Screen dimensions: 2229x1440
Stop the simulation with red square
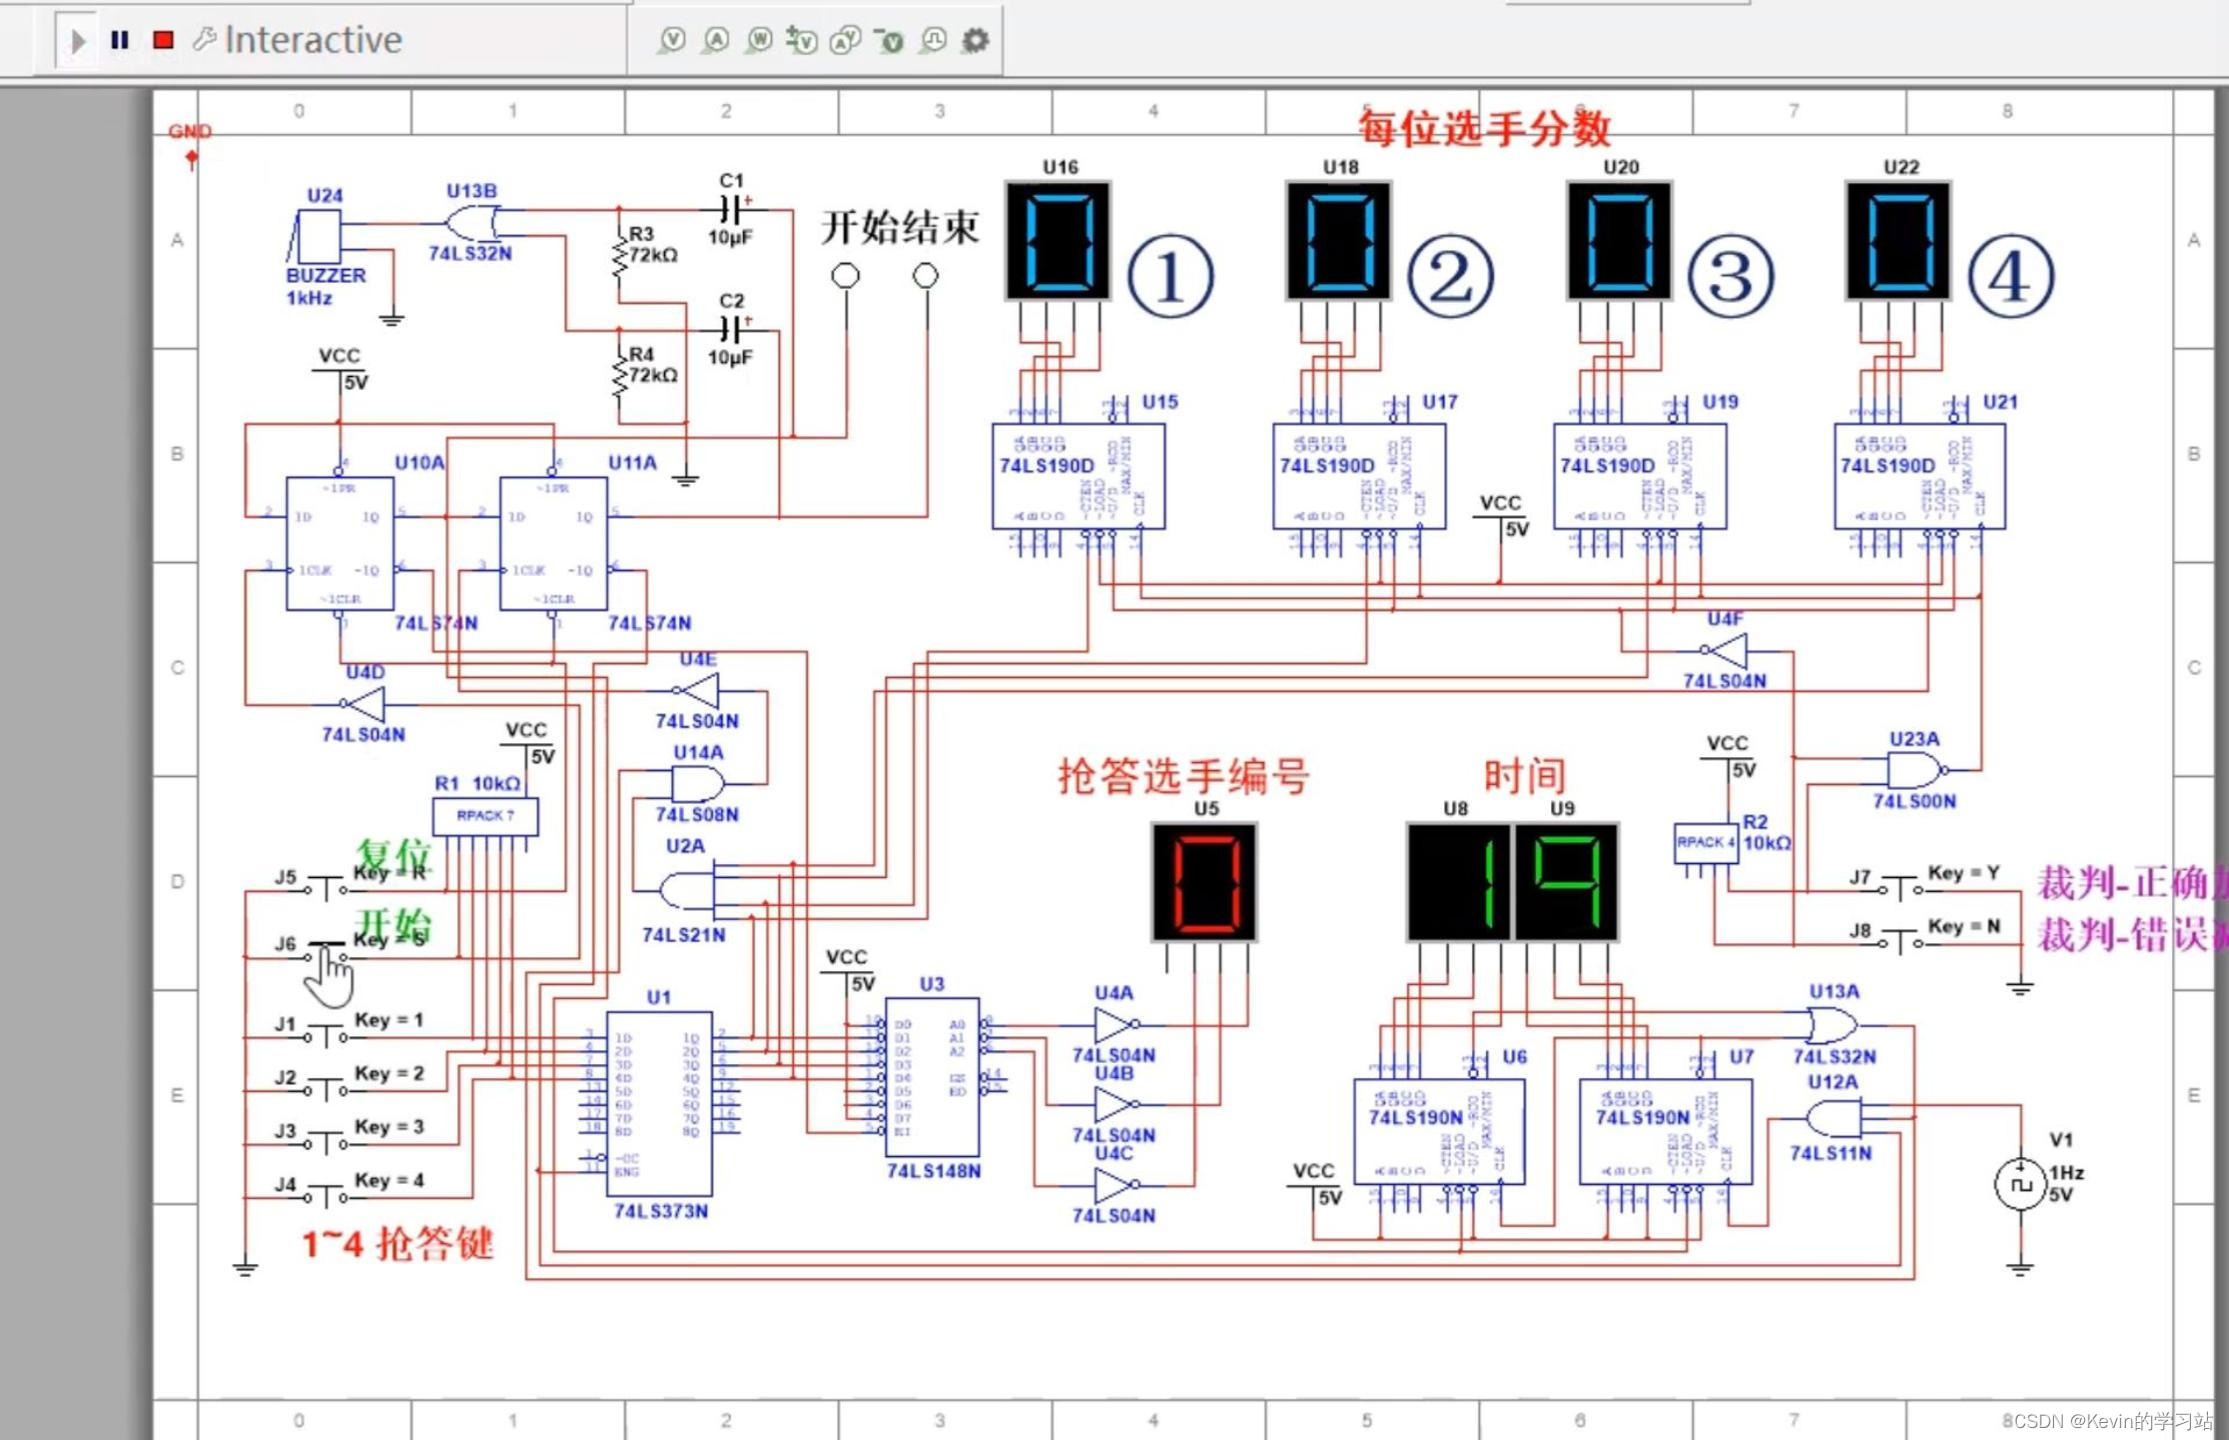pos(161,40)
